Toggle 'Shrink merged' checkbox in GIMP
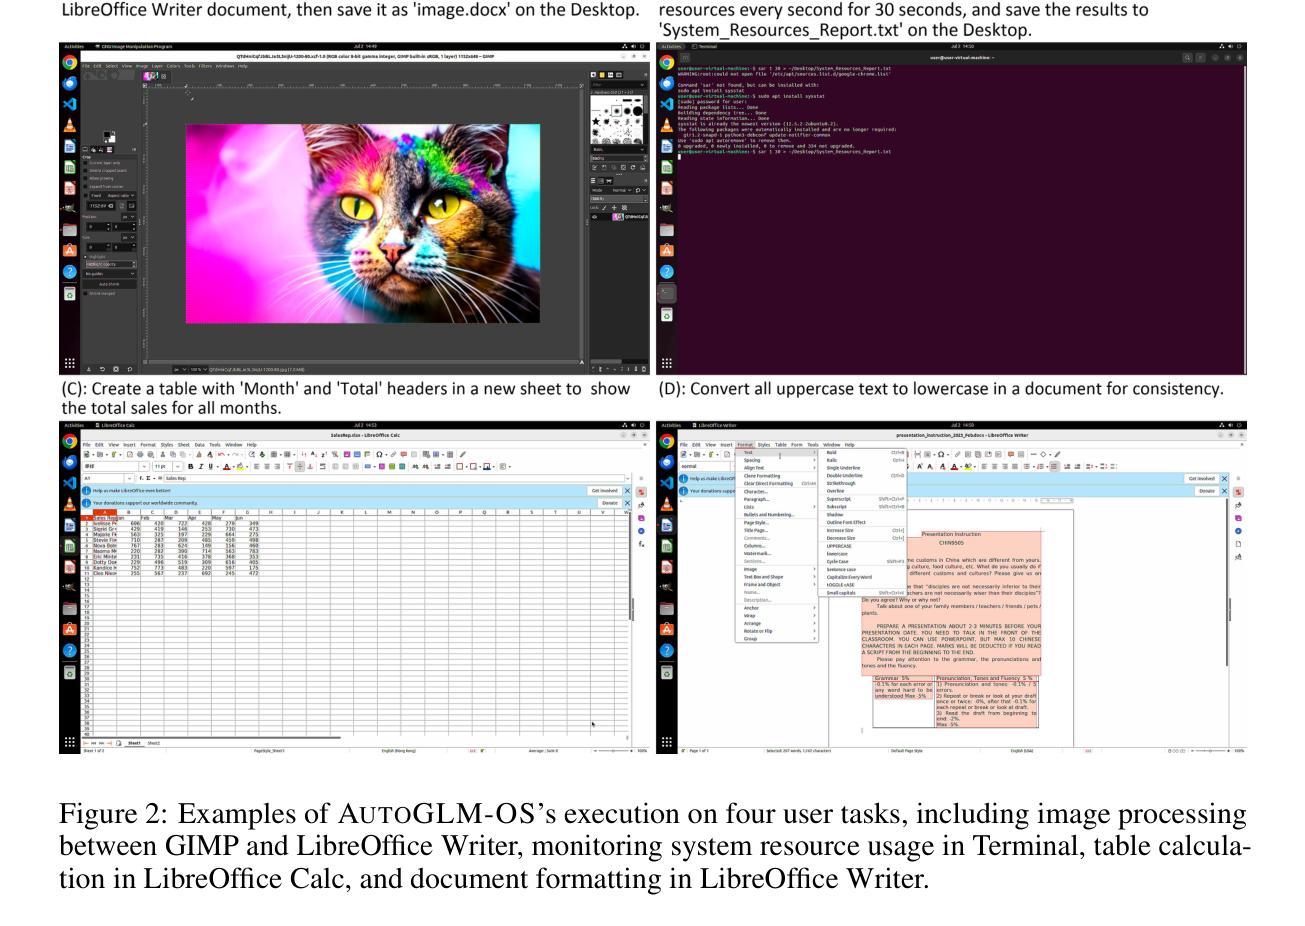1305x926 pixels. coord(85,293)
